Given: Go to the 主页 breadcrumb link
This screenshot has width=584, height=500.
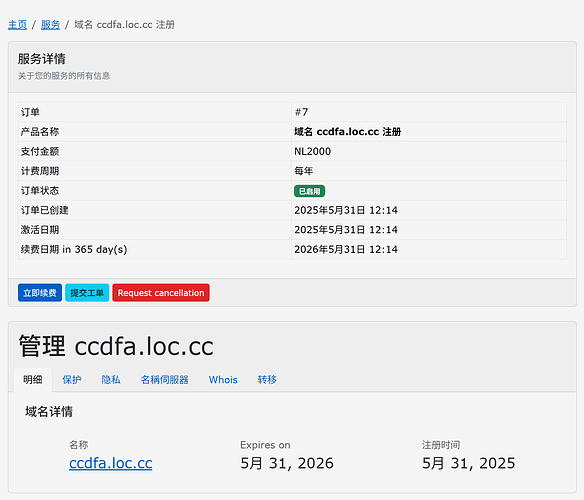Looking at the screenshot, I should [x=18, y=25].
